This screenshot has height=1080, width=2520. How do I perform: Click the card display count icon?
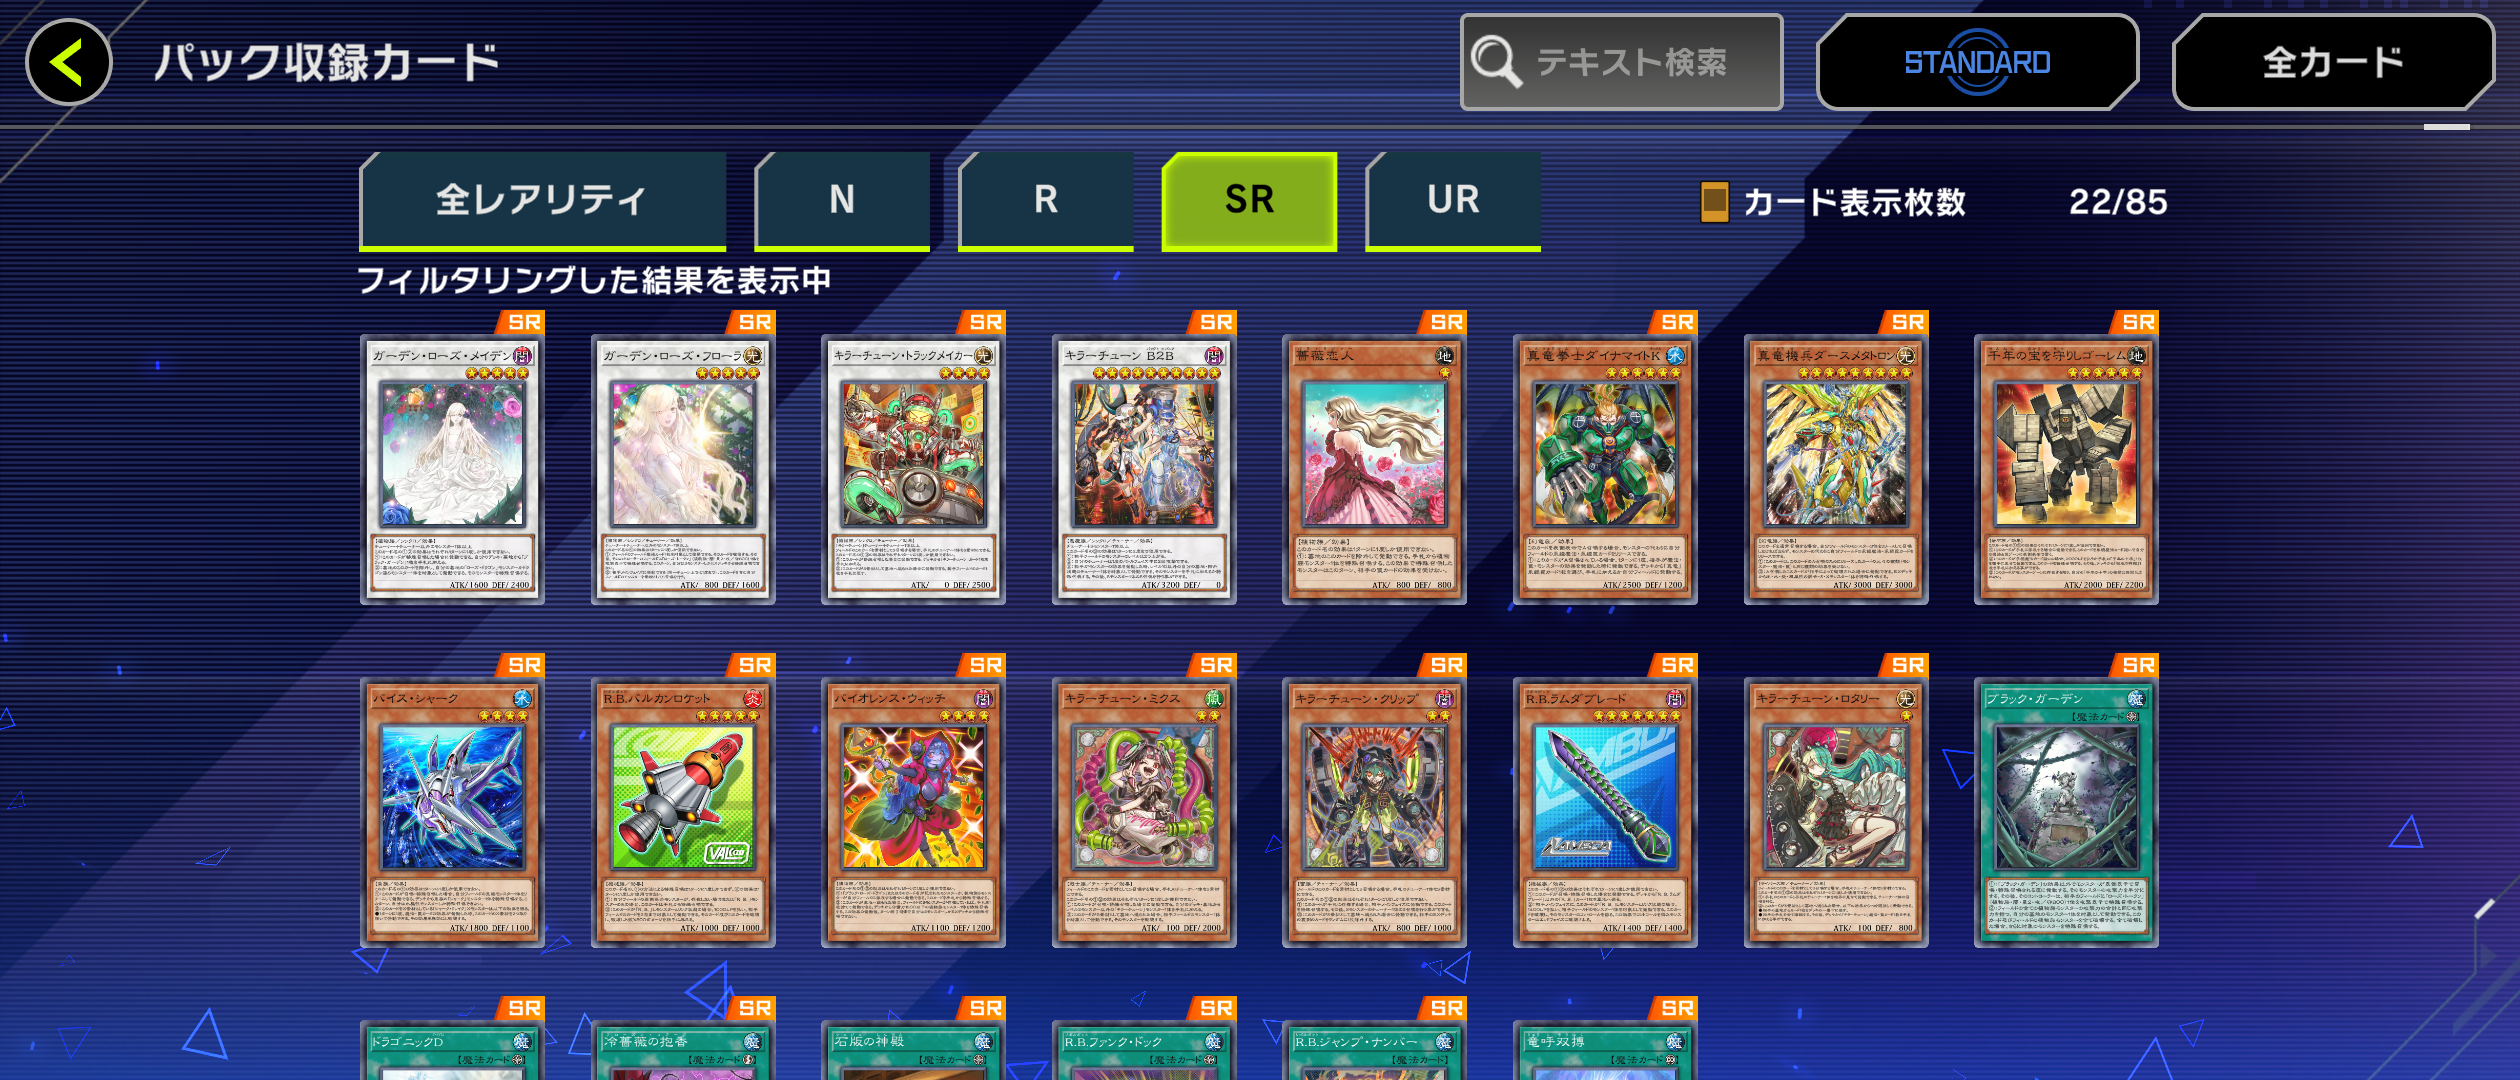click(1714, 202)
